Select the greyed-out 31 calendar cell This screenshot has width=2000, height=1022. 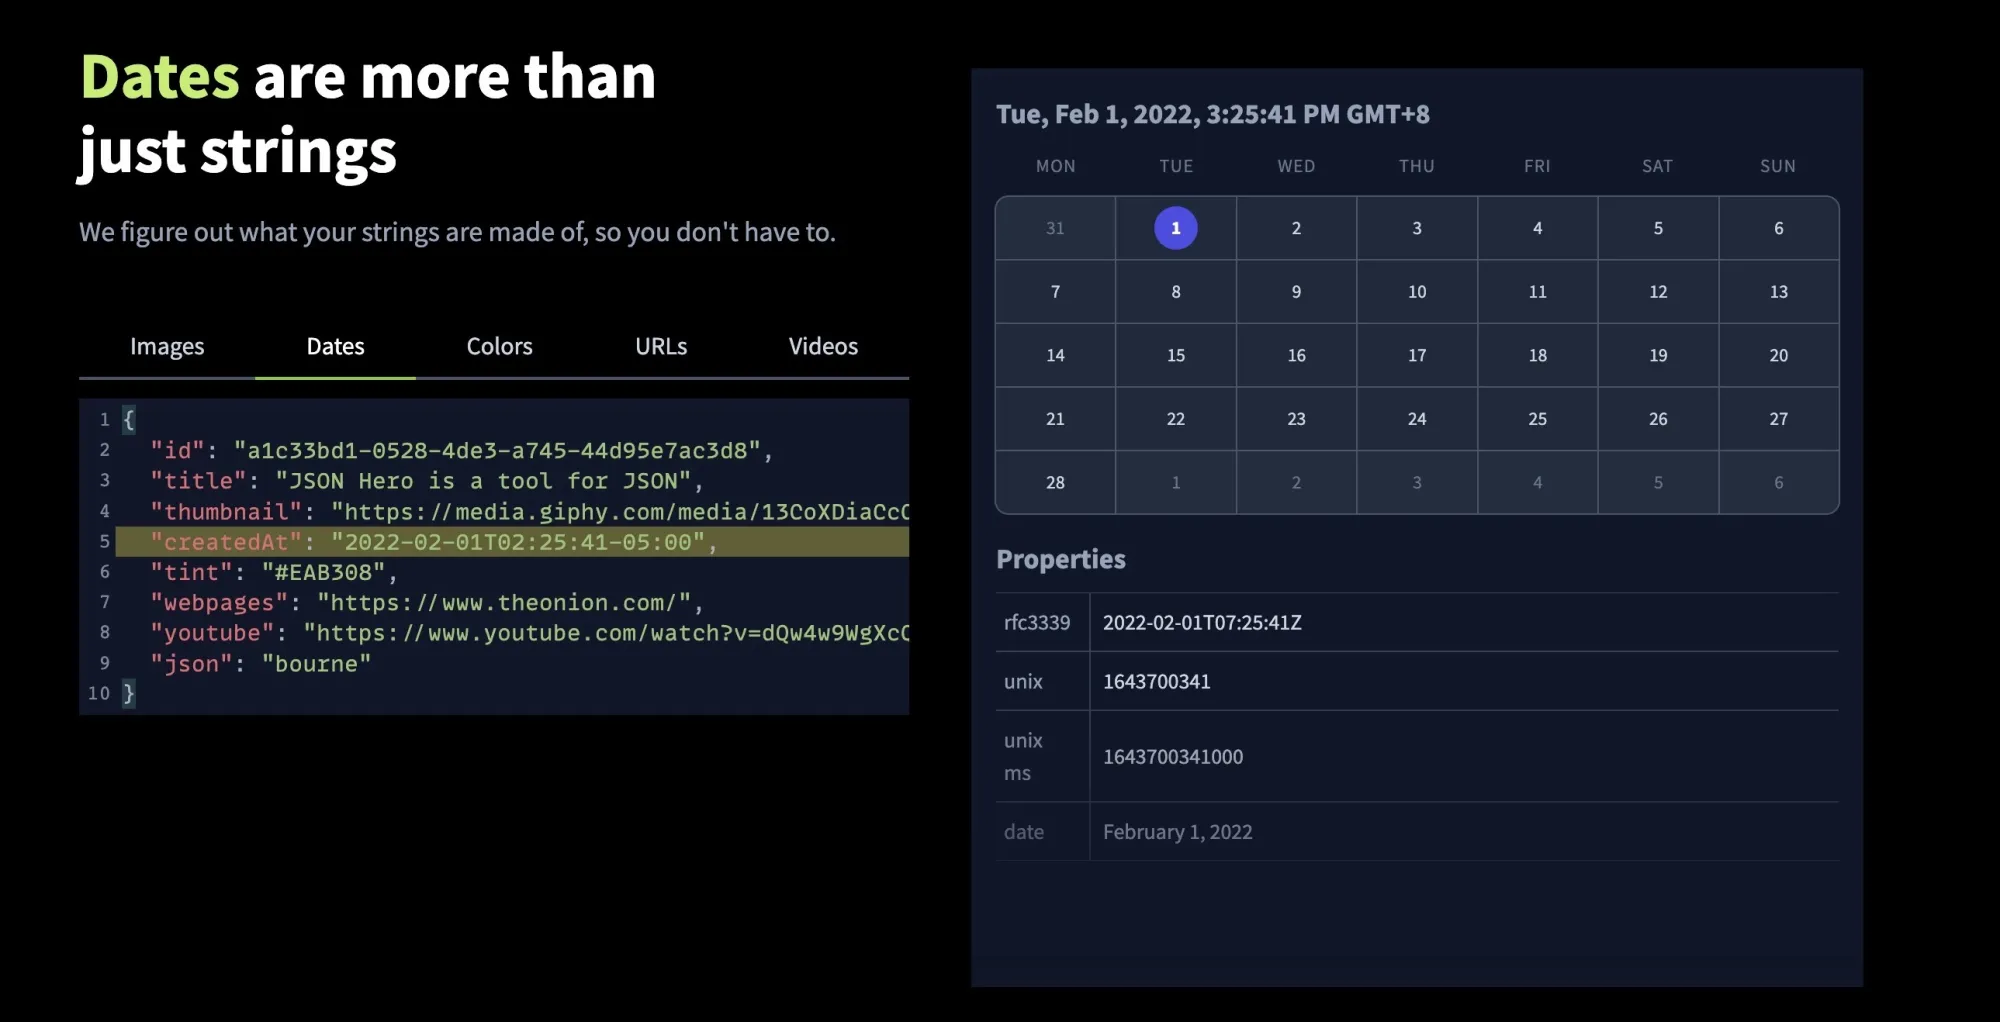[x=1055, y=228]
